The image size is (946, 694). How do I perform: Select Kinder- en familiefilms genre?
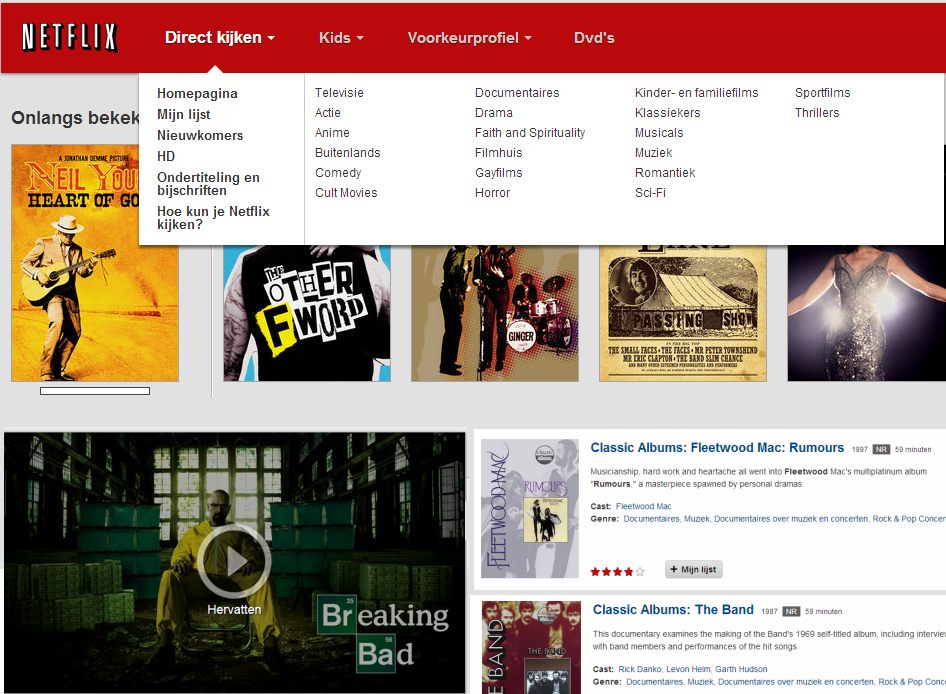(696, 93)
